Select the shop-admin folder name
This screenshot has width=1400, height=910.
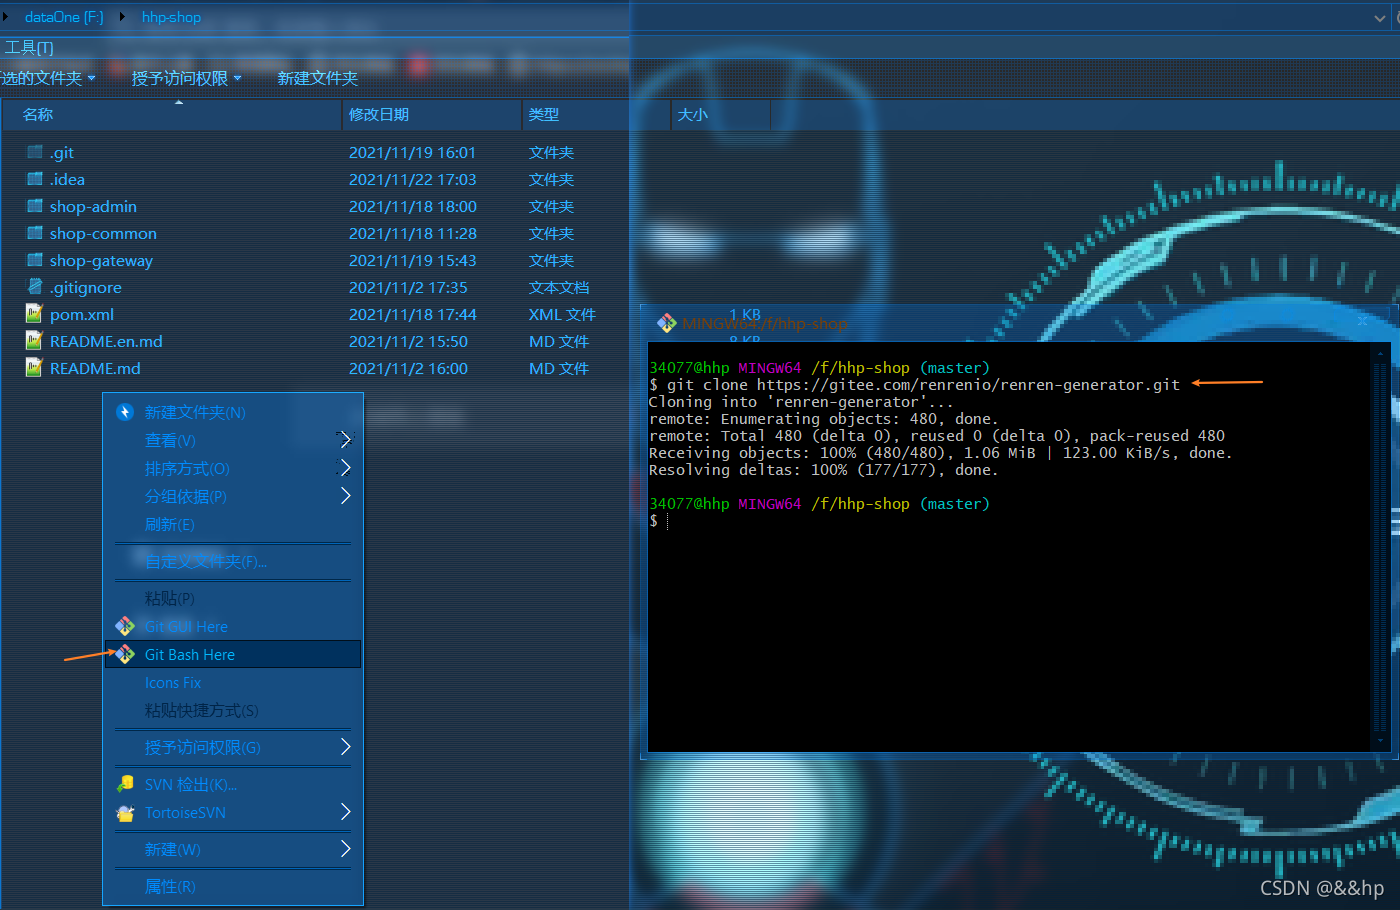pos(93,206)
